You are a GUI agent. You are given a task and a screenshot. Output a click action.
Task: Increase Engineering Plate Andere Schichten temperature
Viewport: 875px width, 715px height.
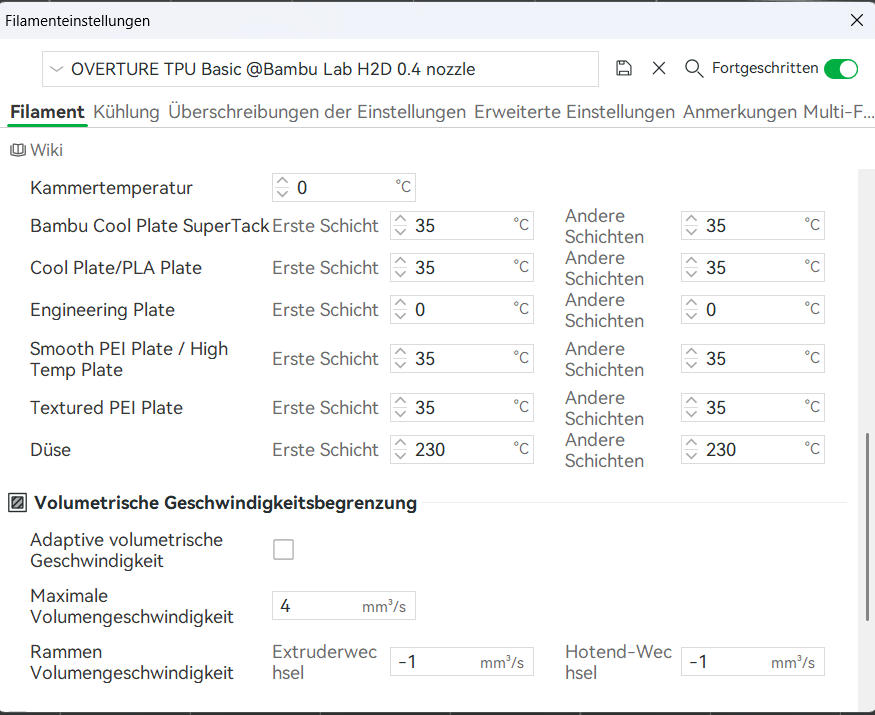point(691,304)
